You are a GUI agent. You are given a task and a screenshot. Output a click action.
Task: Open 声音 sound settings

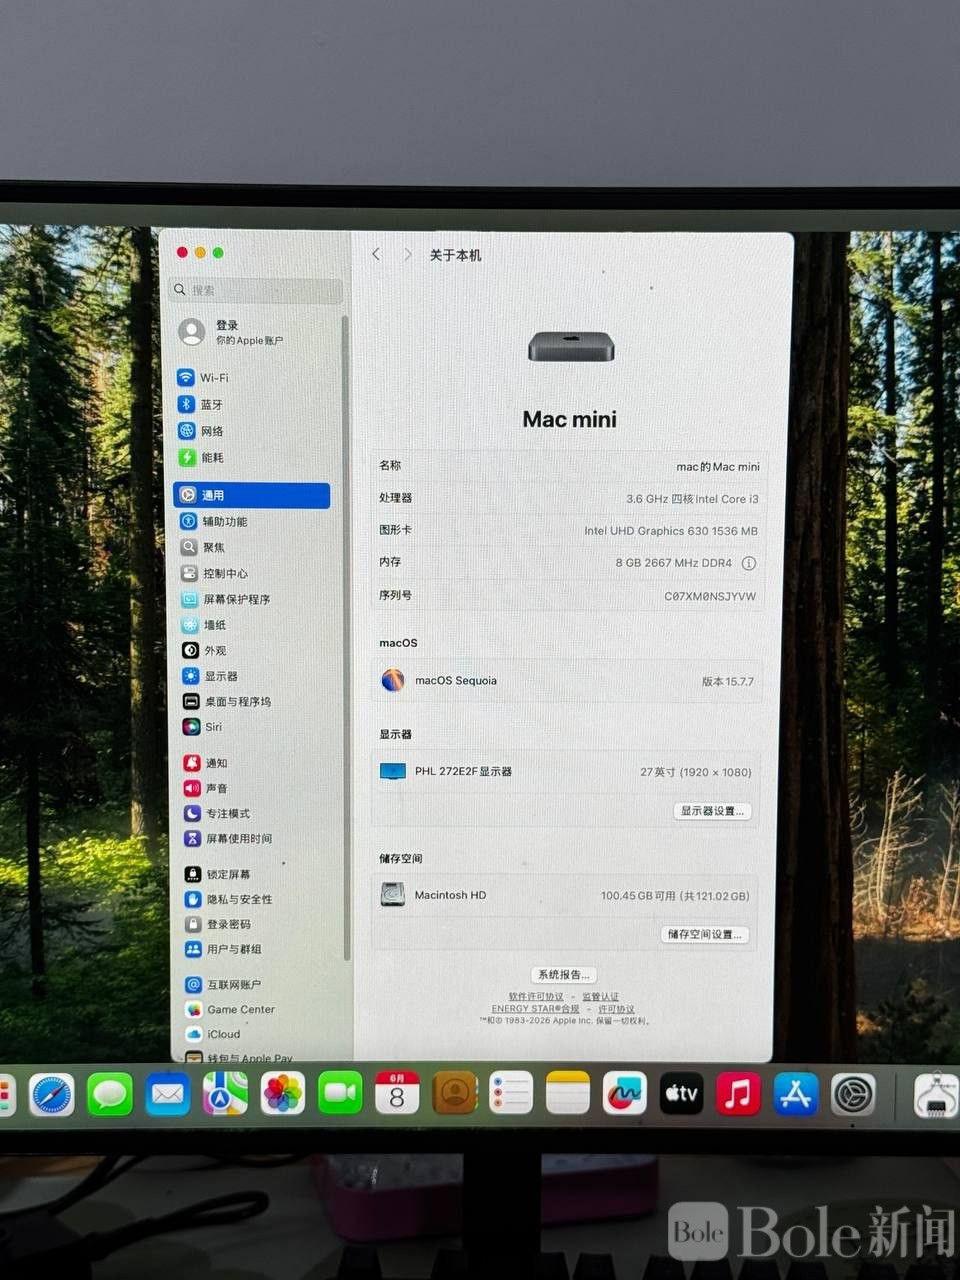click(x=206, y=788)
